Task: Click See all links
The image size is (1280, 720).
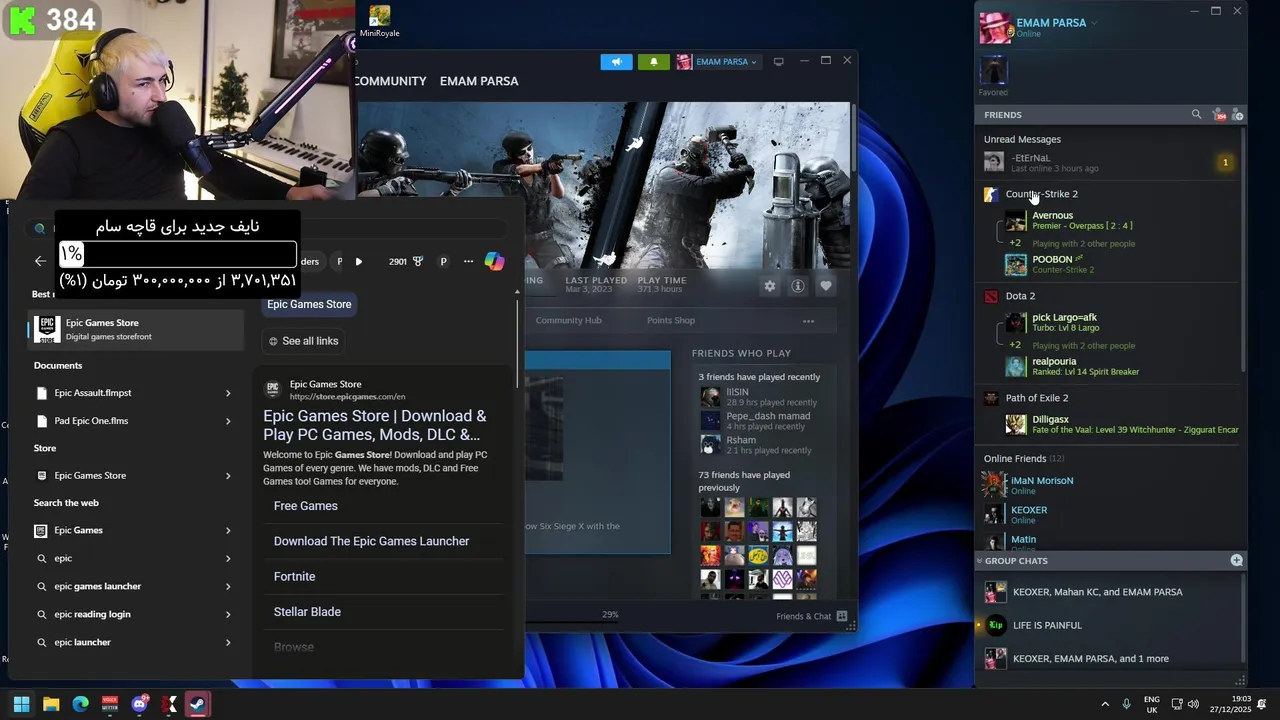Action: [x=303, y=341]
